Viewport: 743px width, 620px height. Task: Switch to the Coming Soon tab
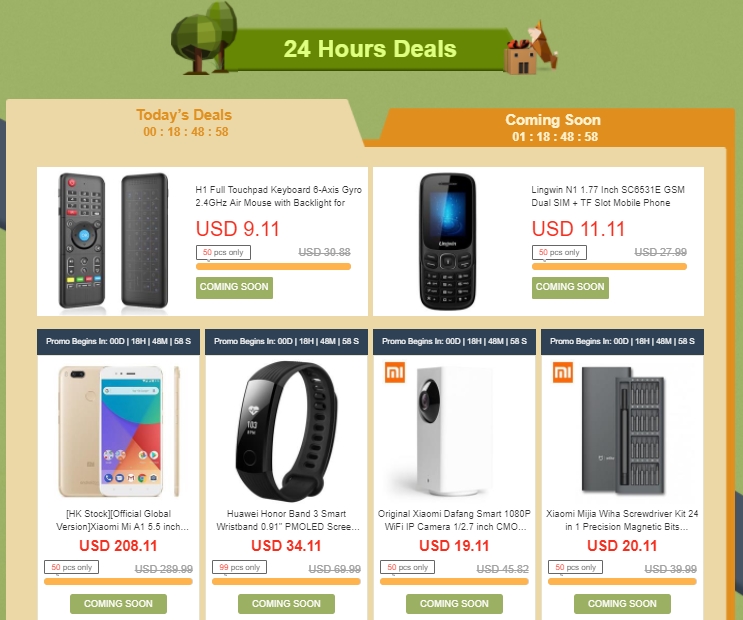click(553, 128)
